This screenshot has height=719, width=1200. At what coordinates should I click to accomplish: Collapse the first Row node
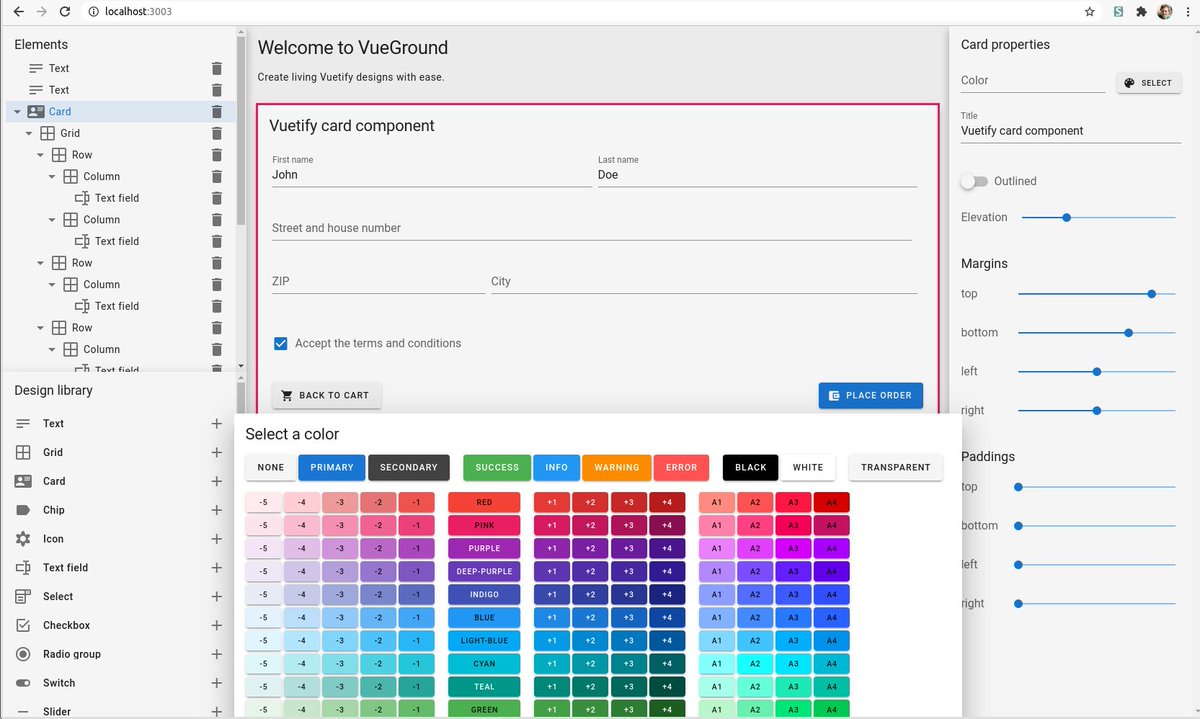(x=41, y=155)
